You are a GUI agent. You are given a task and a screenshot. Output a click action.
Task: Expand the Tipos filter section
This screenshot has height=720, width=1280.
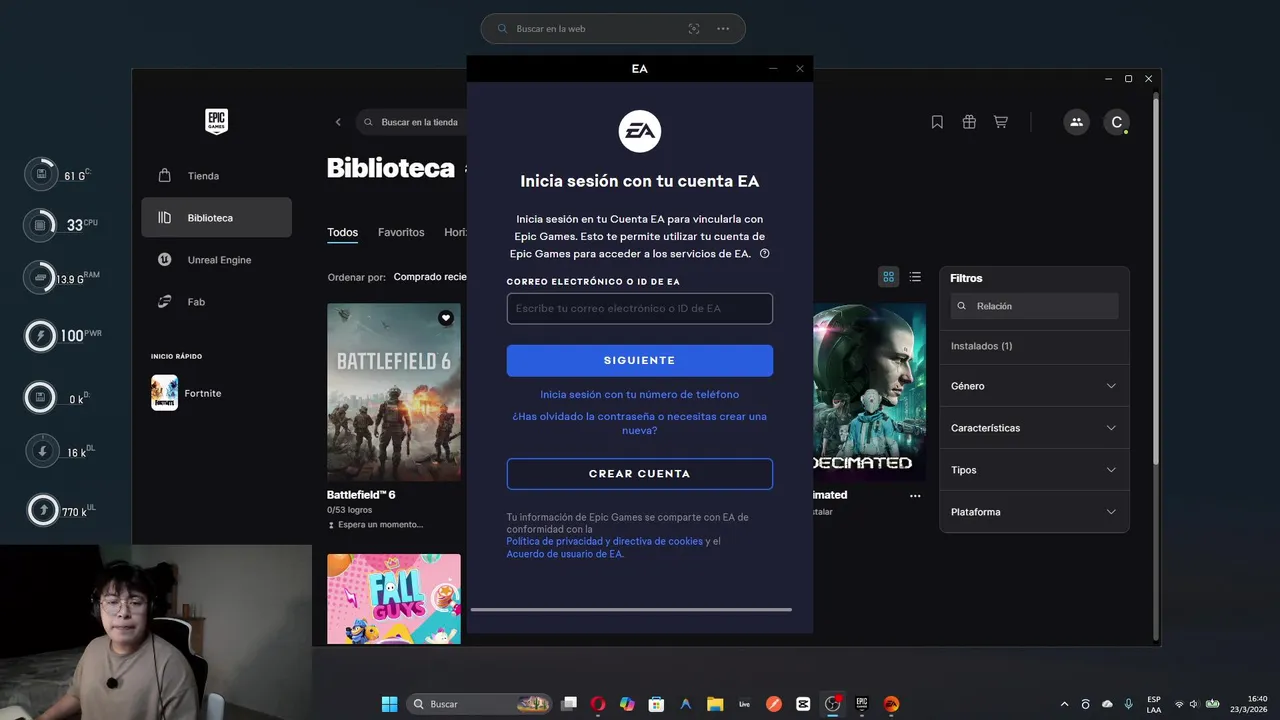pos(1034,470)
